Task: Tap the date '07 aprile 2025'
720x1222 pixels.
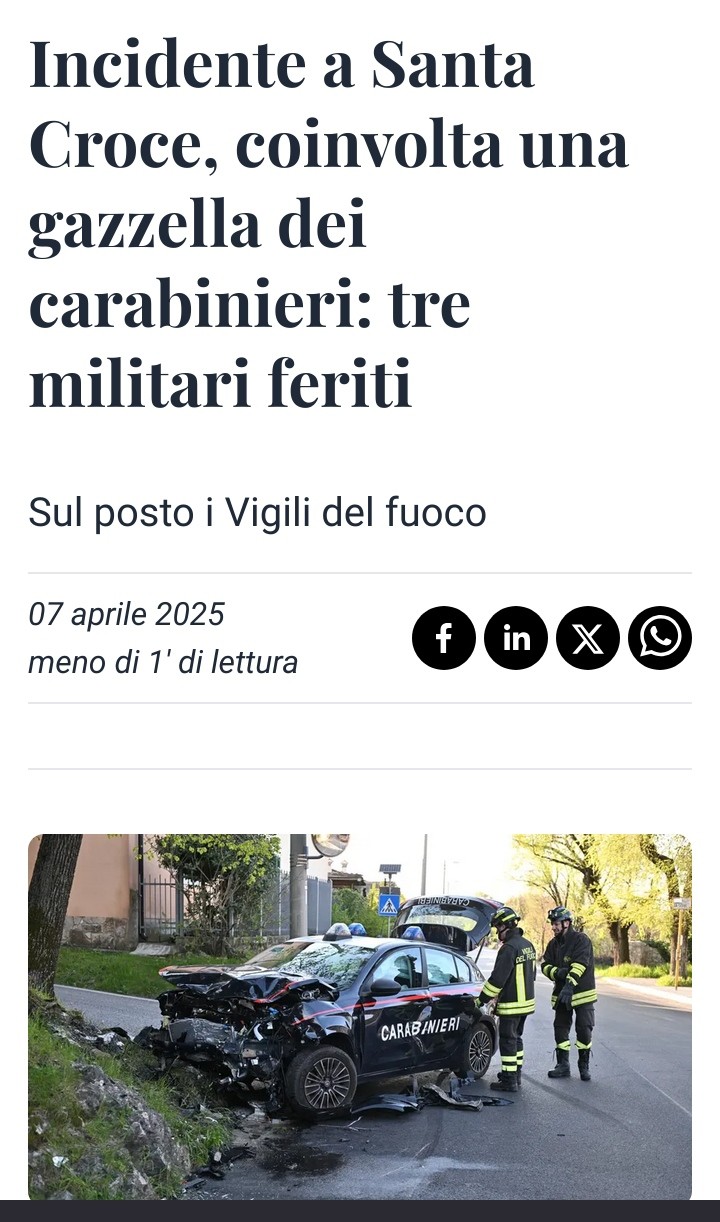Action: pos(126,614)
